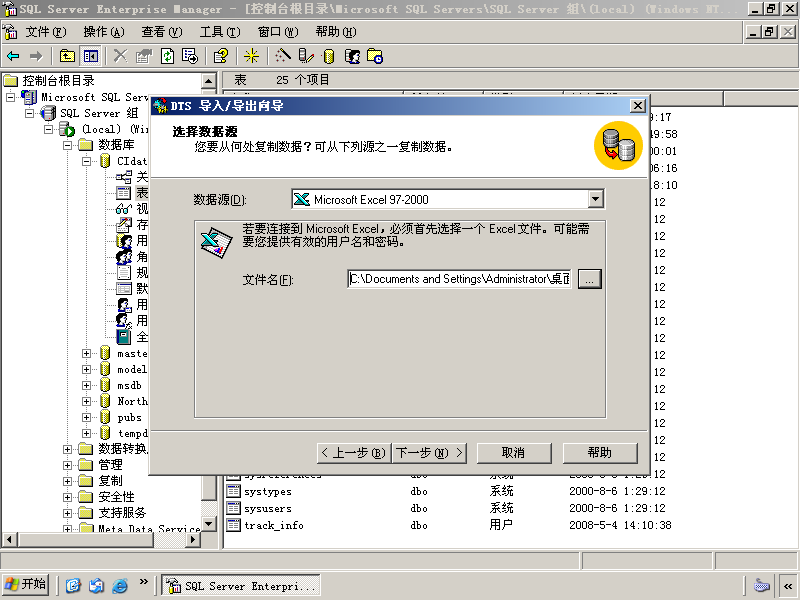Click the tree pane scroll-up arrow
Image resolution: width=800 pixels, height=600 pixels.
tap(208, 81)
